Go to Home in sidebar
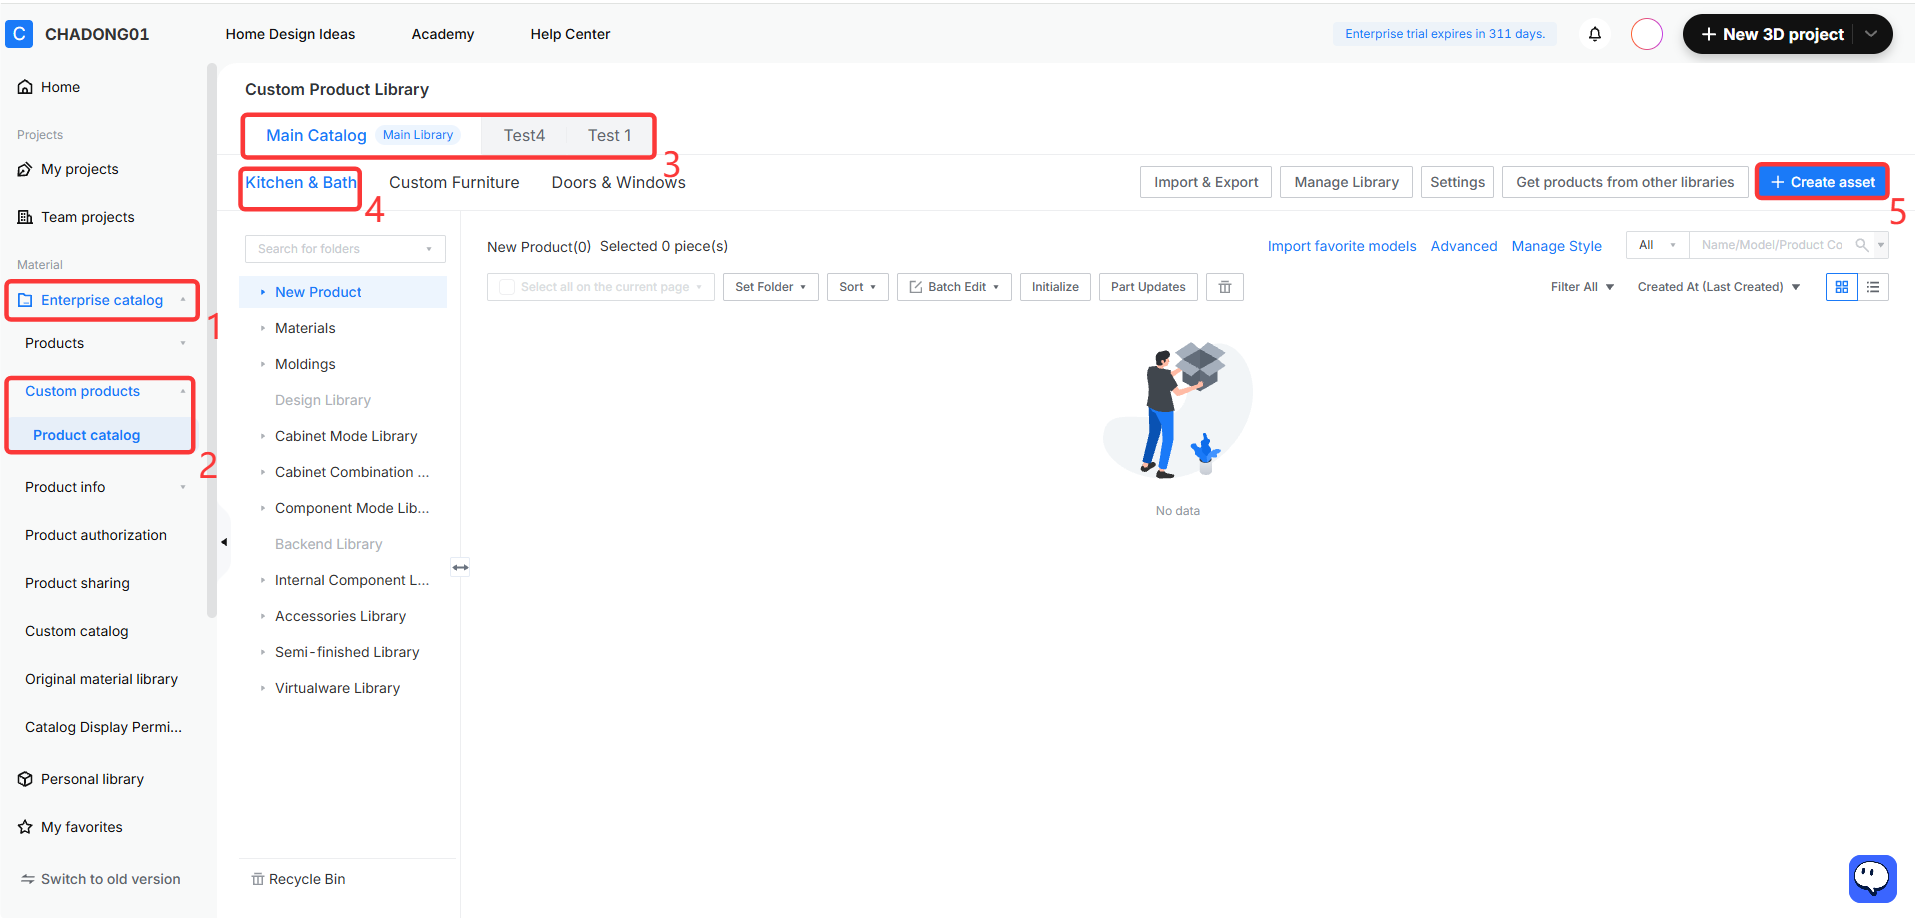Viewport: 1915px width, 918px height. (x=49, y=87)
